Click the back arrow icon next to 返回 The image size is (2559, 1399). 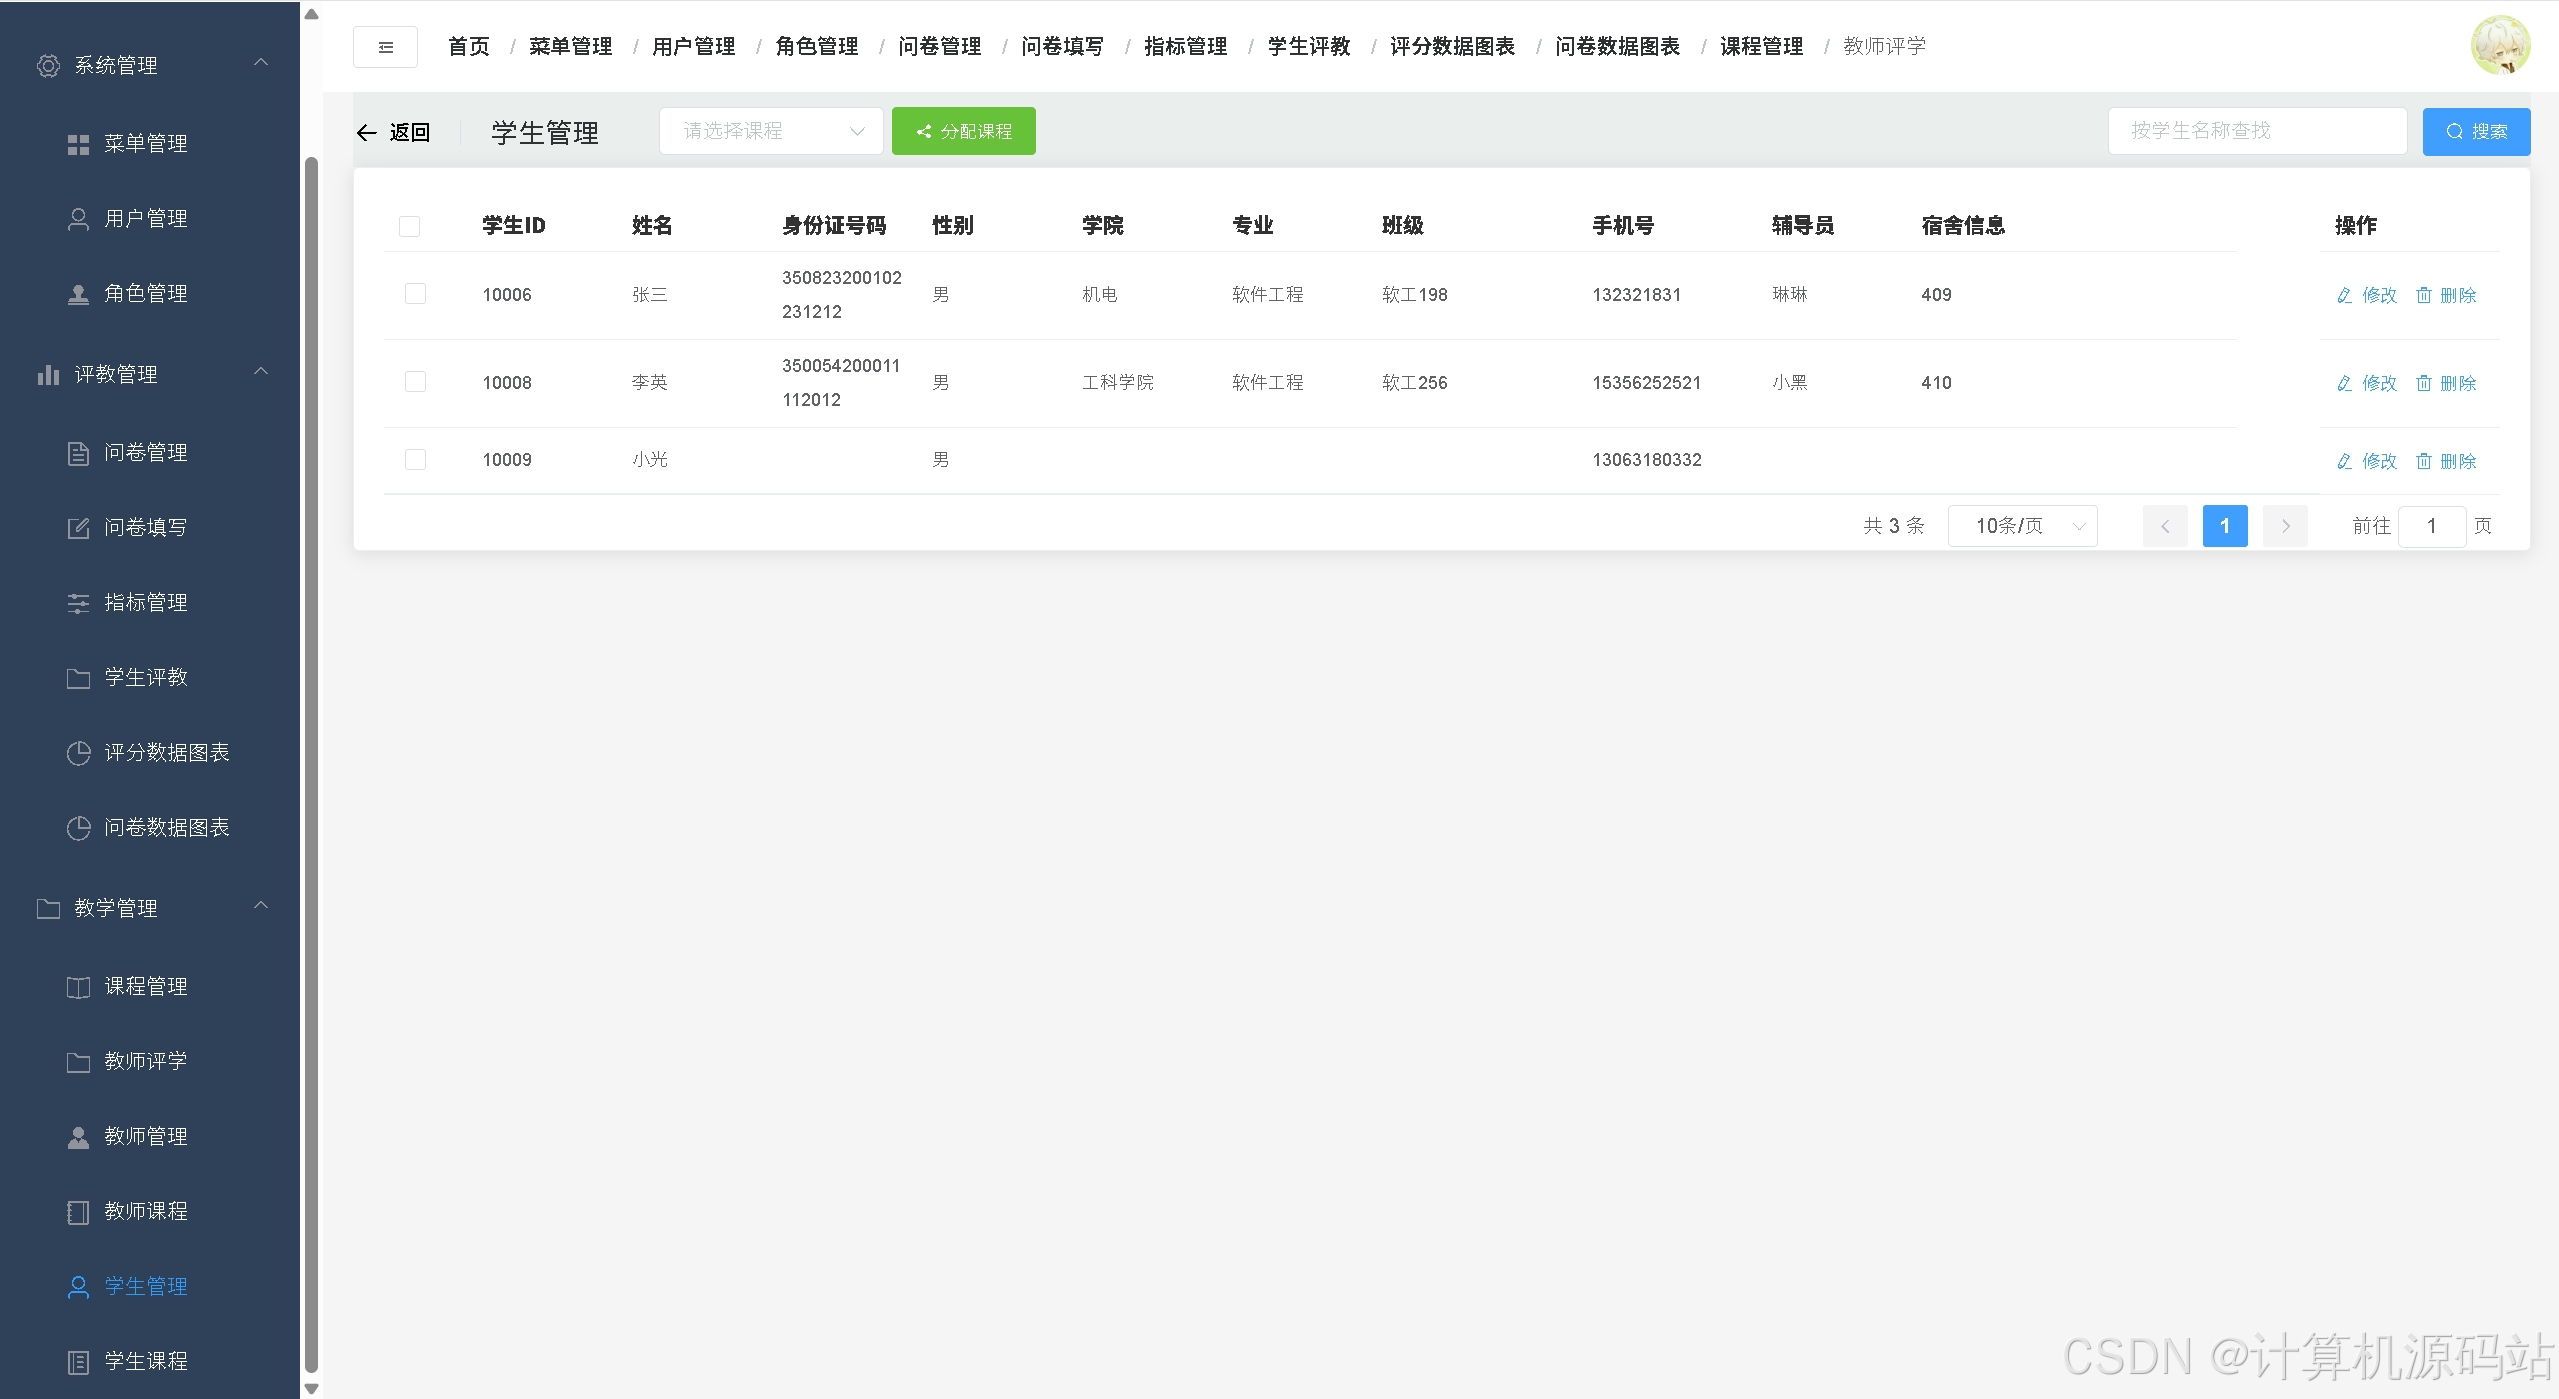click(x=367, y=133)
